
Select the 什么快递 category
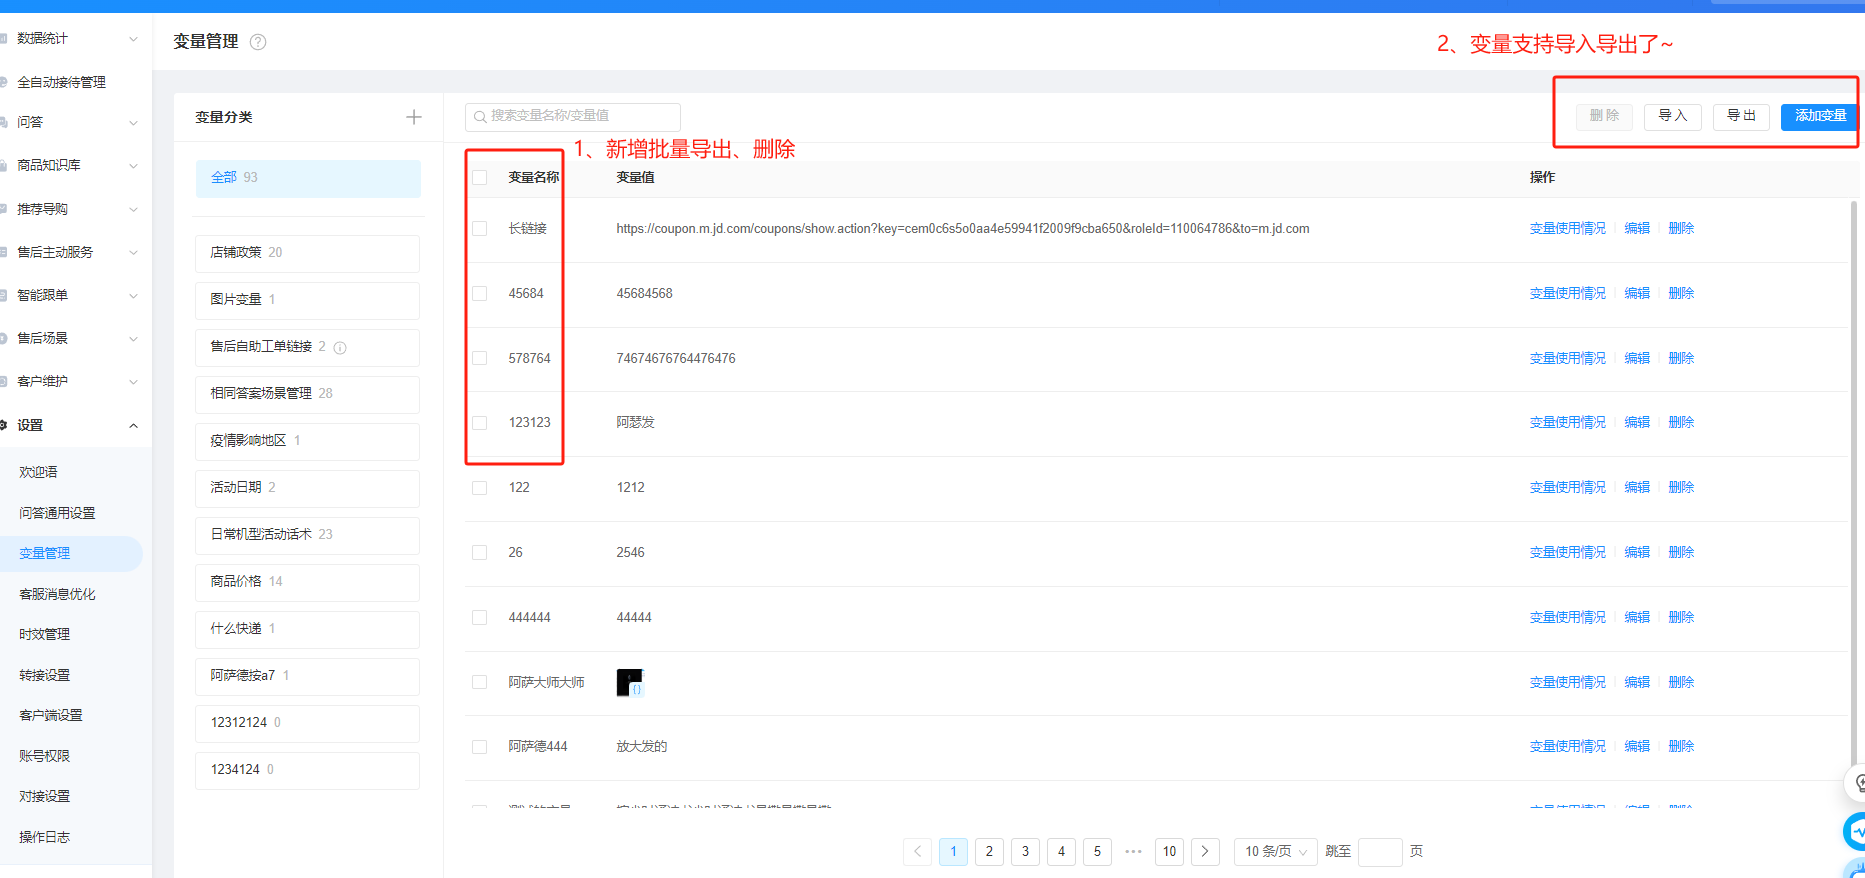pyautogui.click(x=308, y=629)
